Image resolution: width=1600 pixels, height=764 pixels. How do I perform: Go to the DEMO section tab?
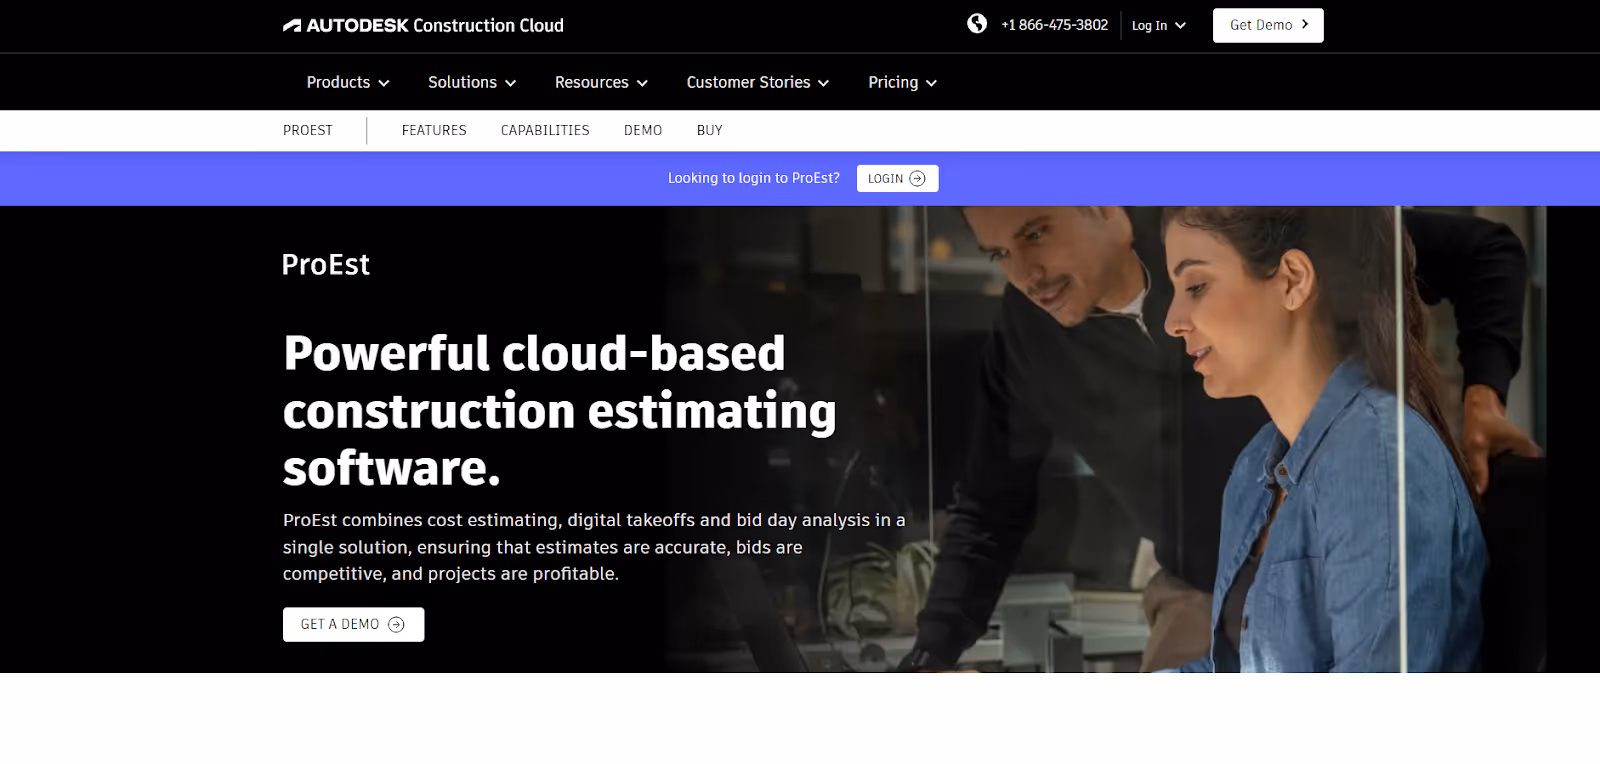643,130
